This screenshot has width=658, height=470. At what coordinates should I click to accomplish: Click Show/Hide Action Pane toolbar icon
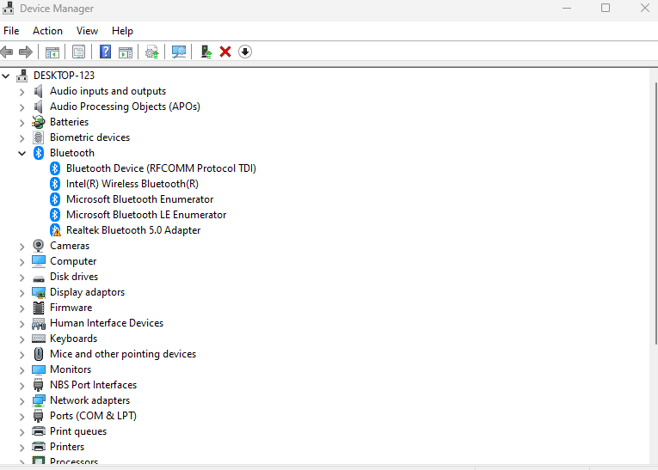coord(125,52)
